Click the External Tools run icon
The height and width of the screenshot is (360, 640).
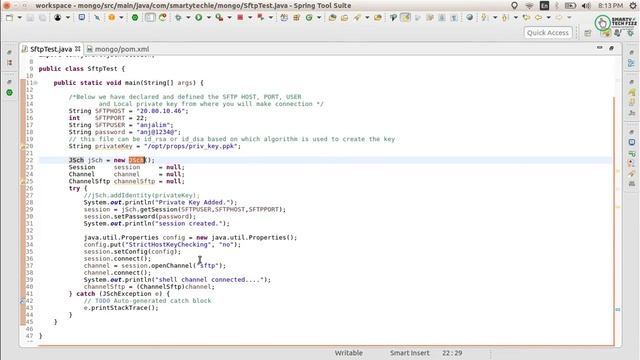[x=220, y=18]
